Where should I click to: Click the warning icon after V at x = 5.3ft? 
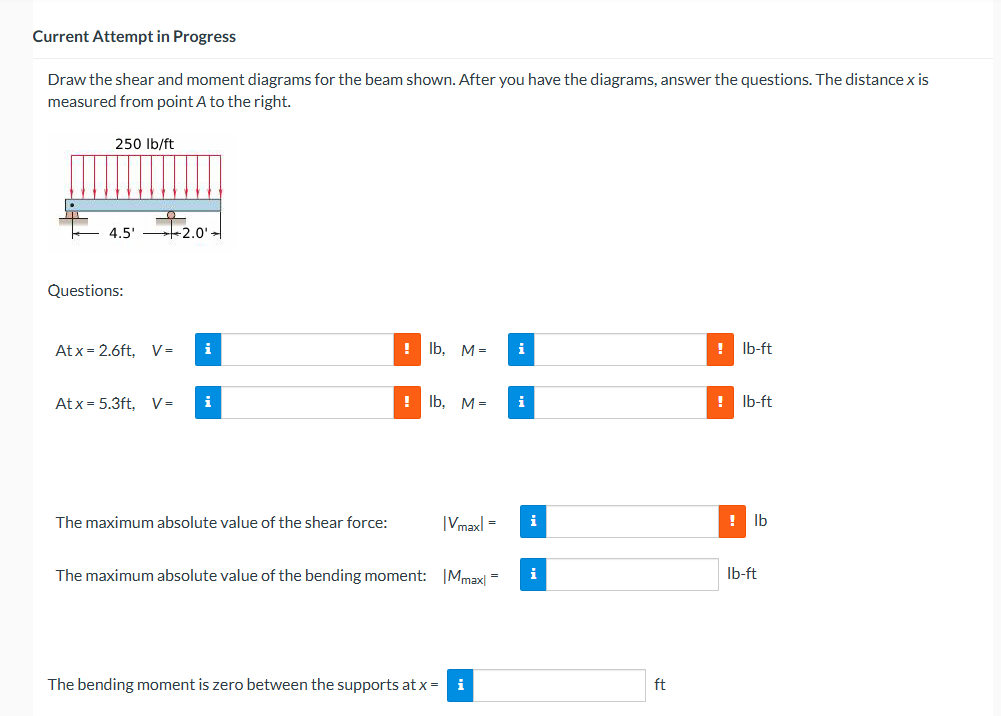coord(406,402)
